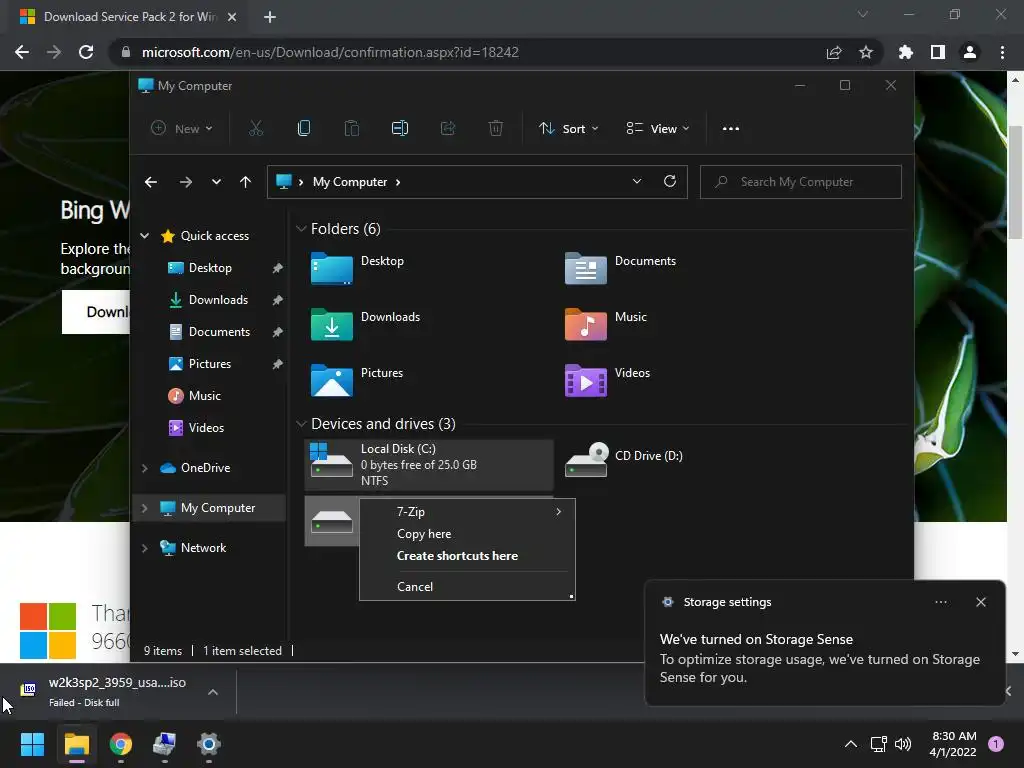The image size is (1024, 768).
Task: Open Storage settings notification options
Action: pyautogui.click(x=941, y=602)
